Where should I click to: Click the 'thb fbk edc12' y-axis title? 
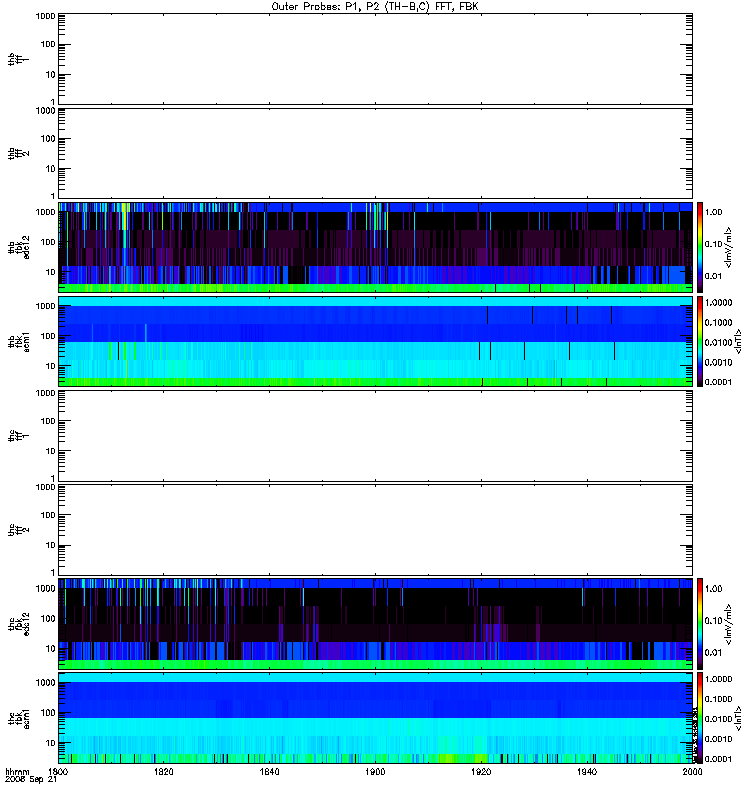19,247
